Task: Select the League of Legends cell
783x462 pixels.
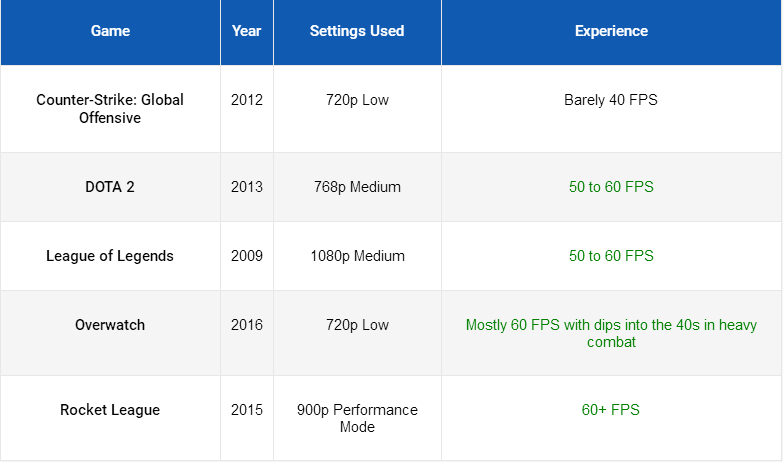Action: click(x=110, y=256)
